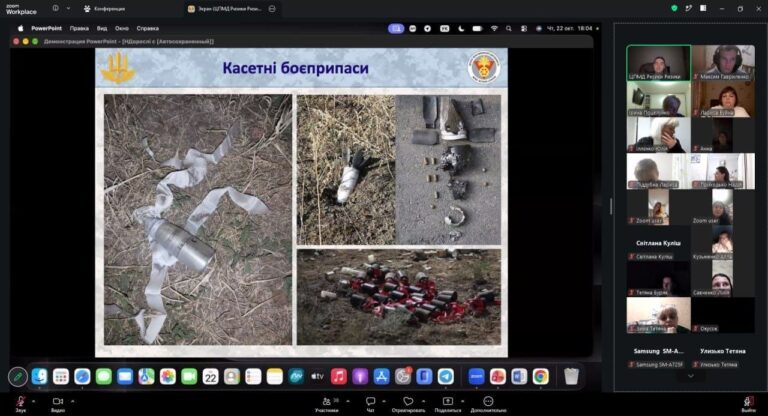The width and height of the screenshot is (768, 416).
Task: Open video options arrow next to Видео
Action: [72, 401]
